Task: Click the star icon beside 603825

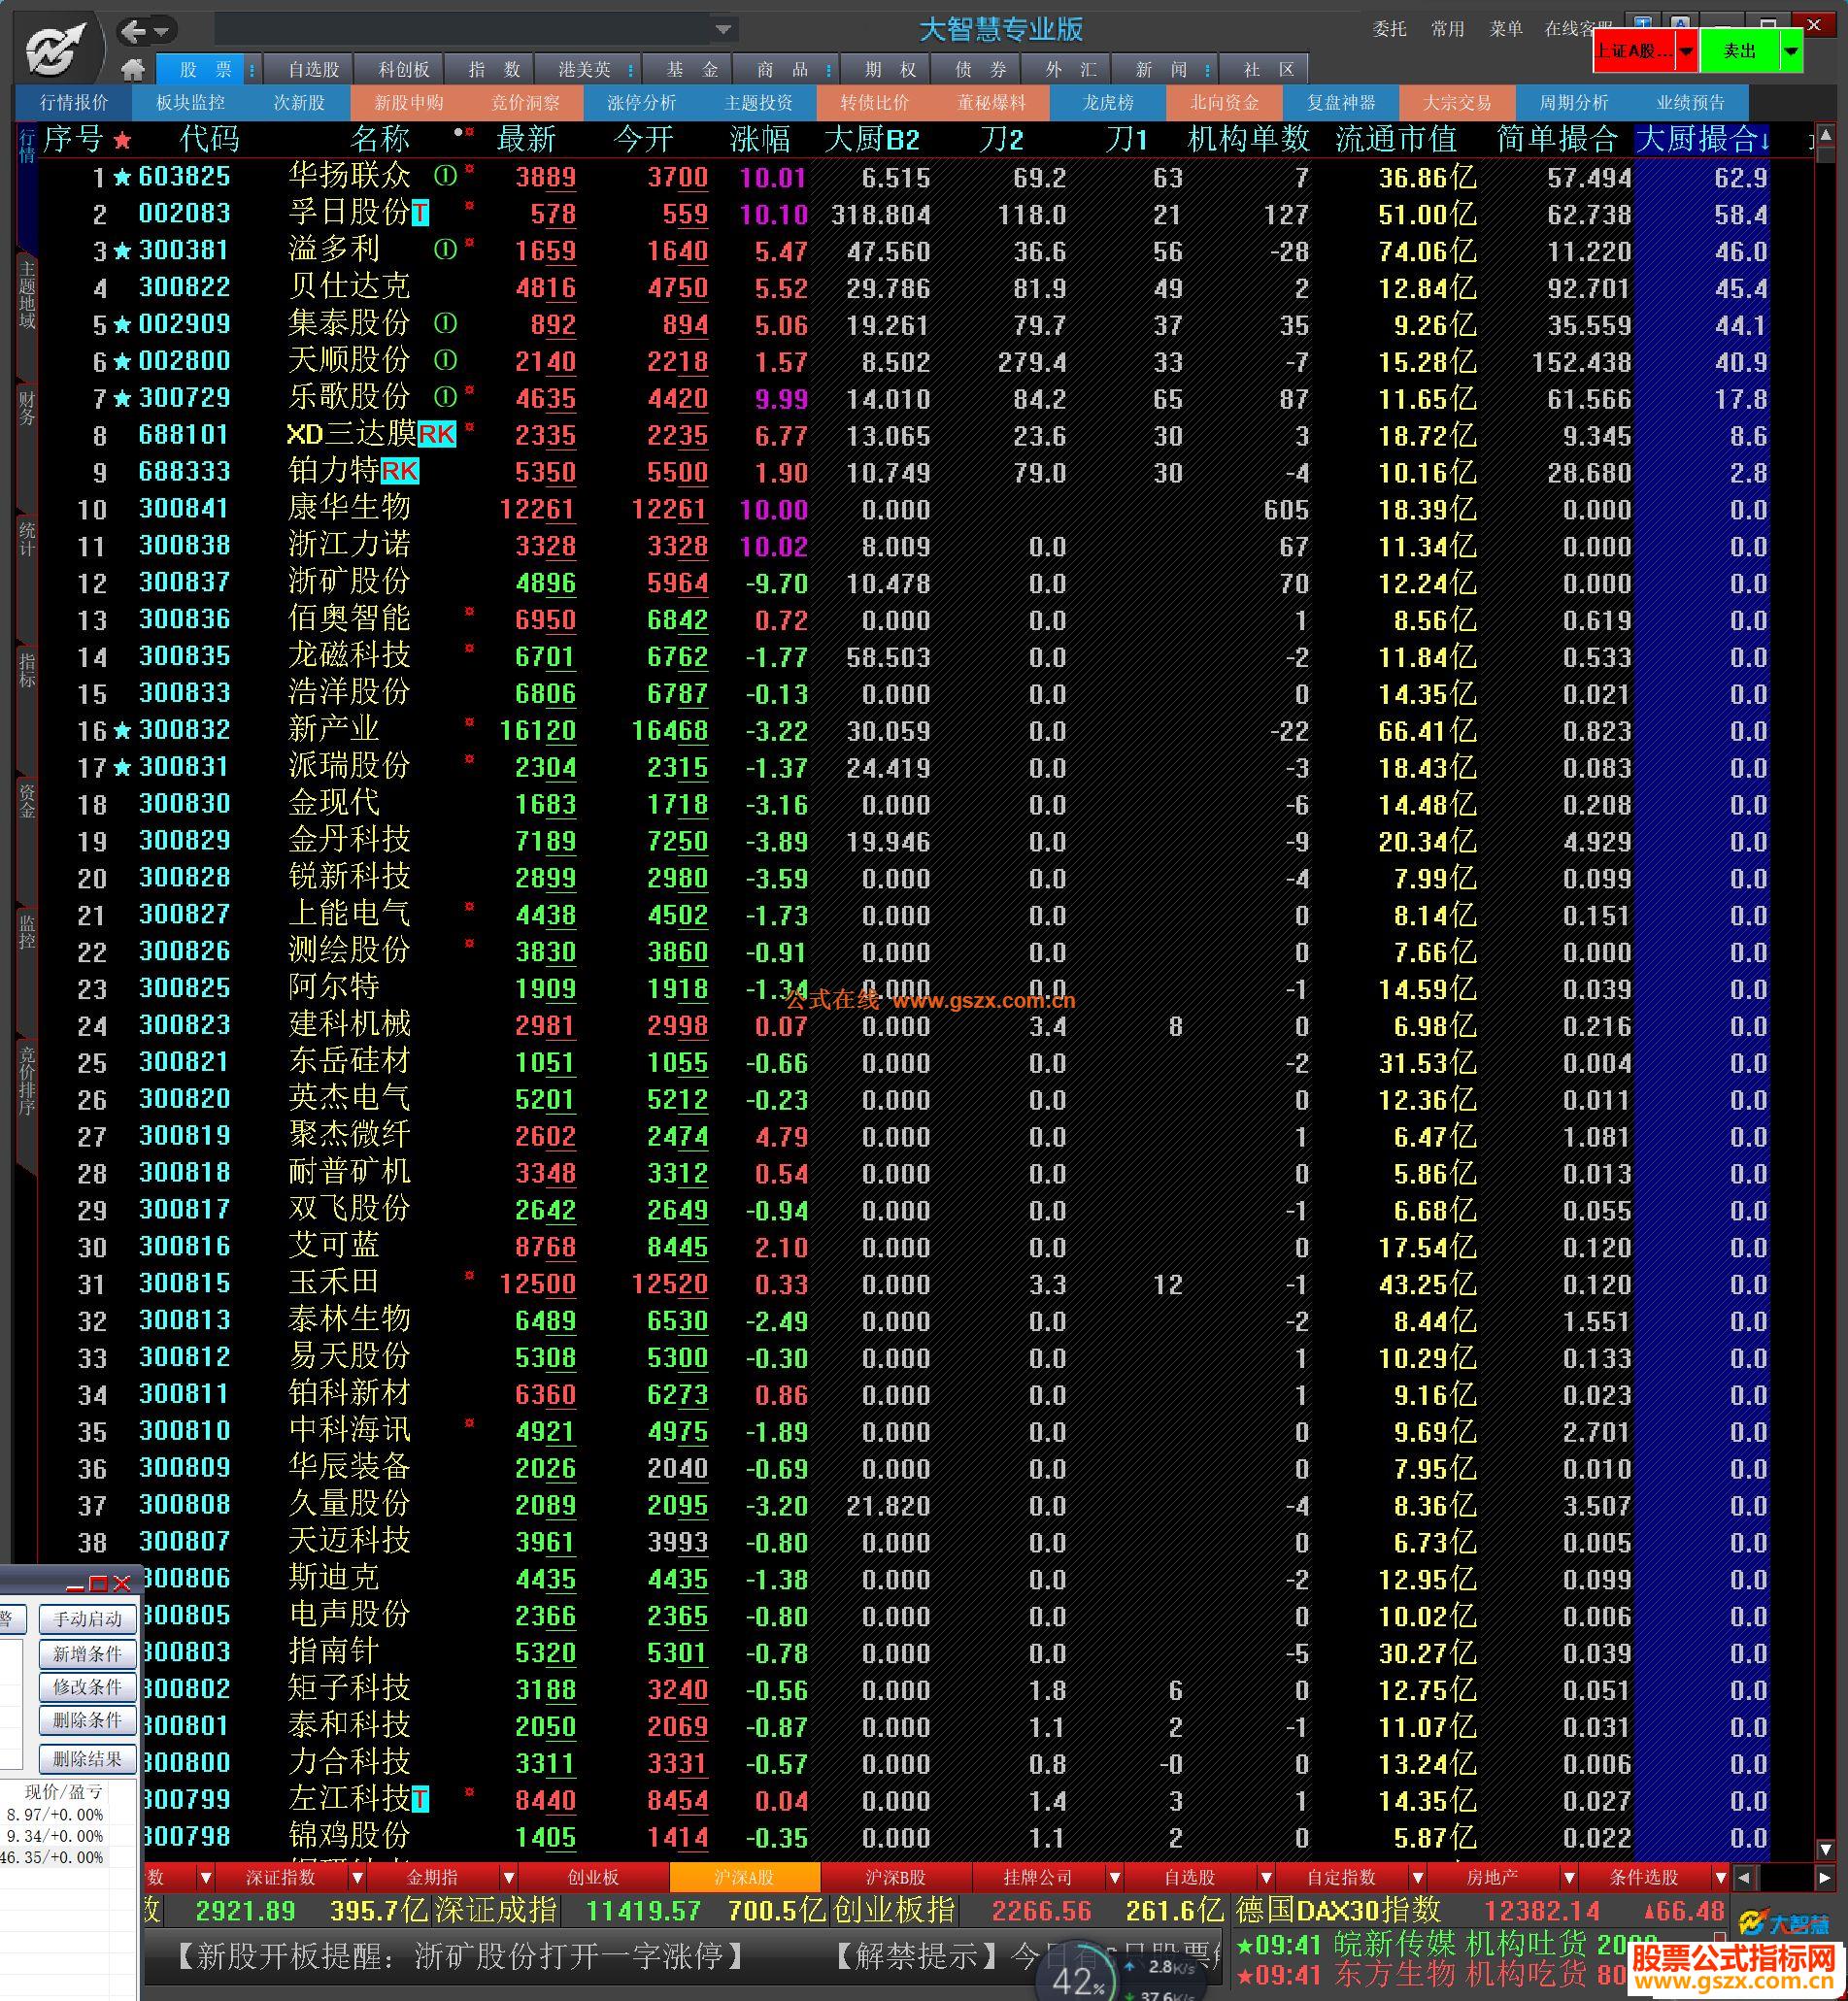Action: coord(122,178)
